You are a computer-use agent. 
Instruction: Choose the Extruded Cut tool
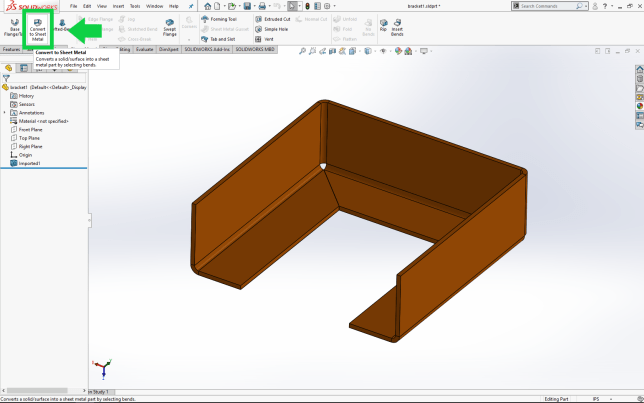coord(273,19)
